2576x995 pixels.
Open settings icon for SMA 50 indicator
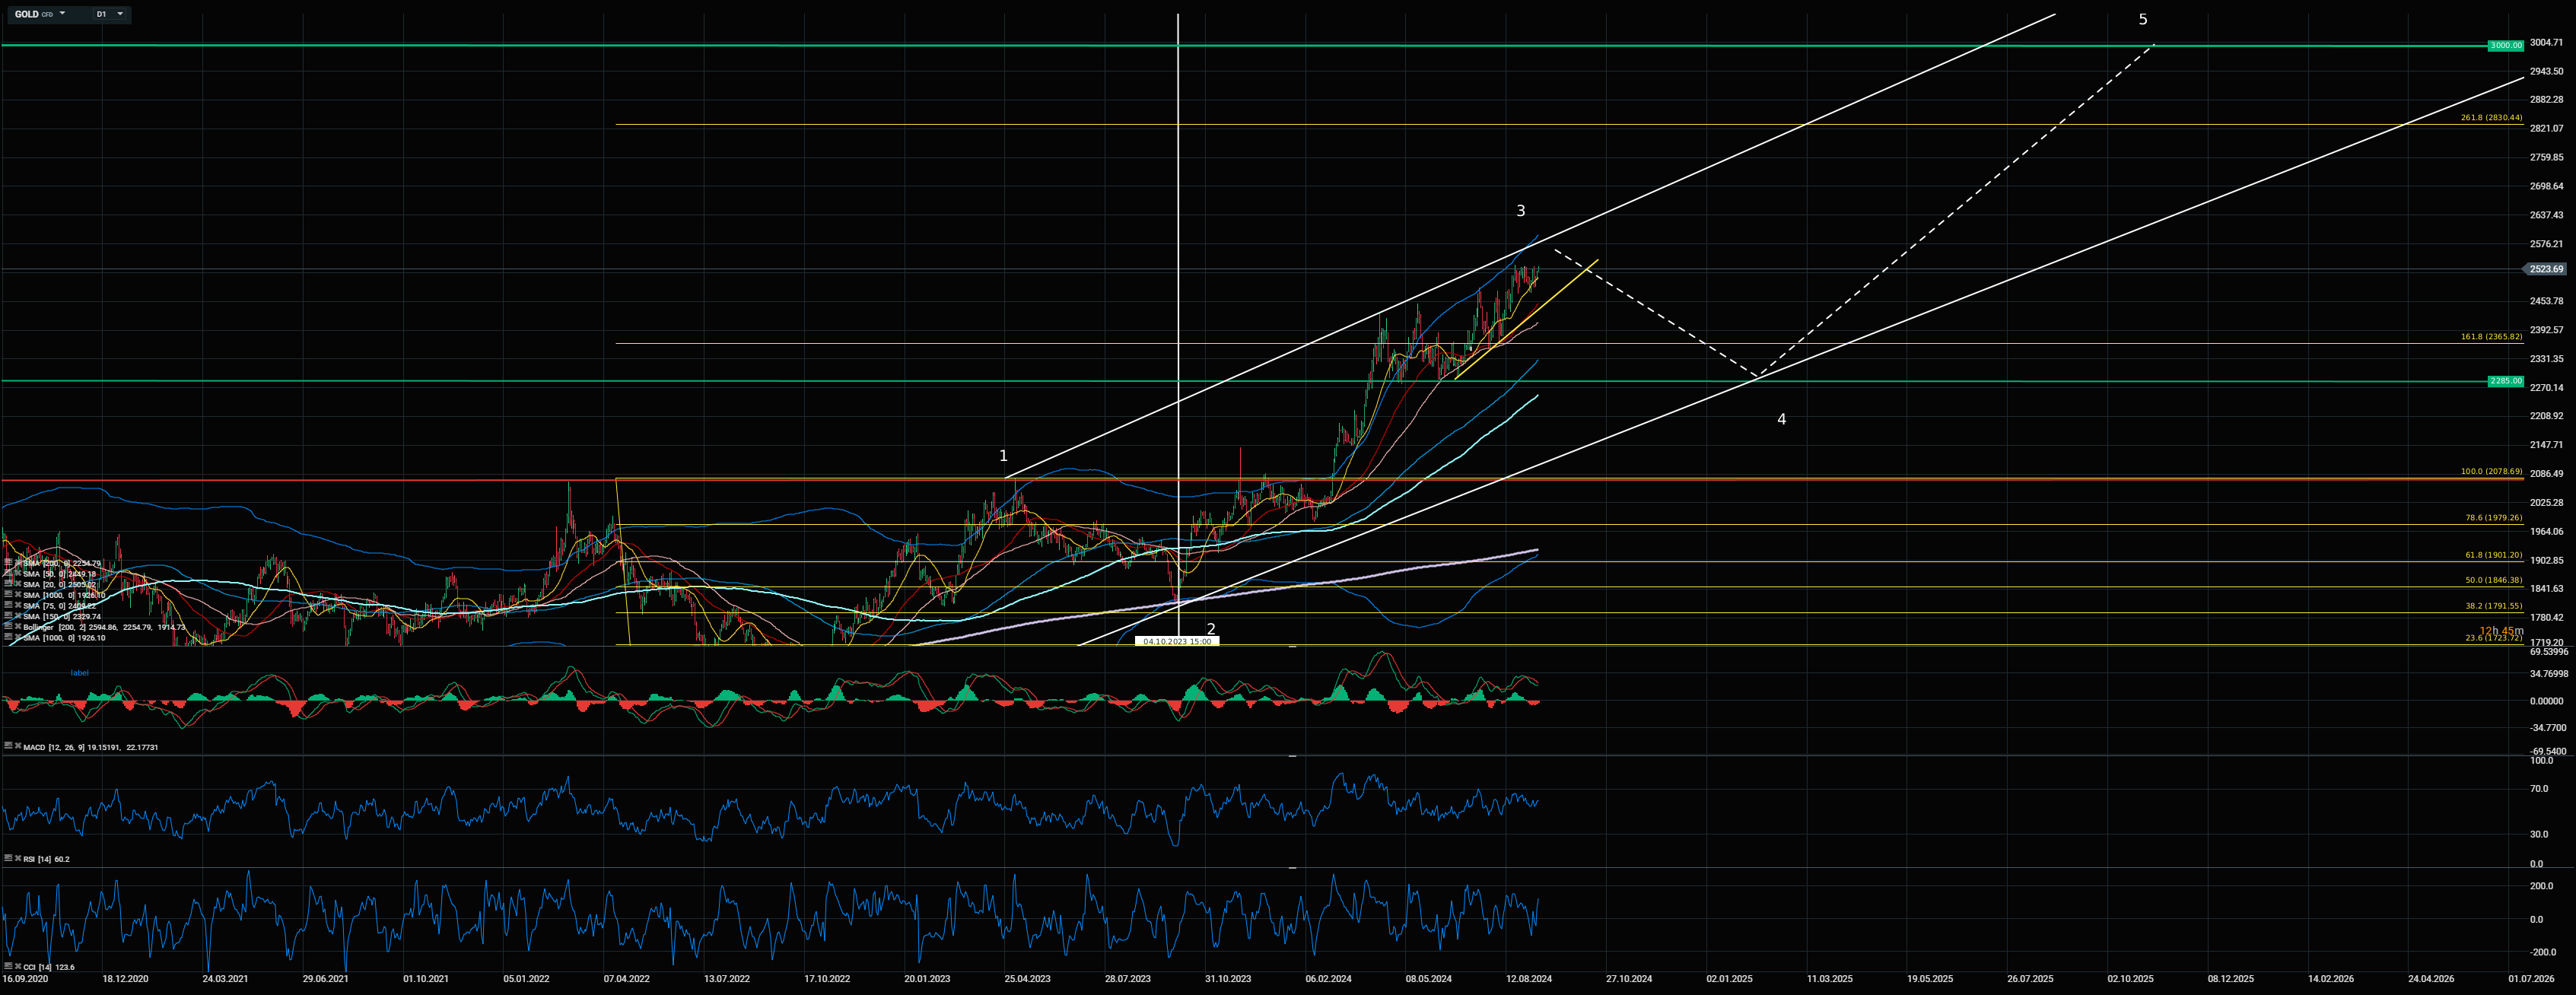click(8, 574)
